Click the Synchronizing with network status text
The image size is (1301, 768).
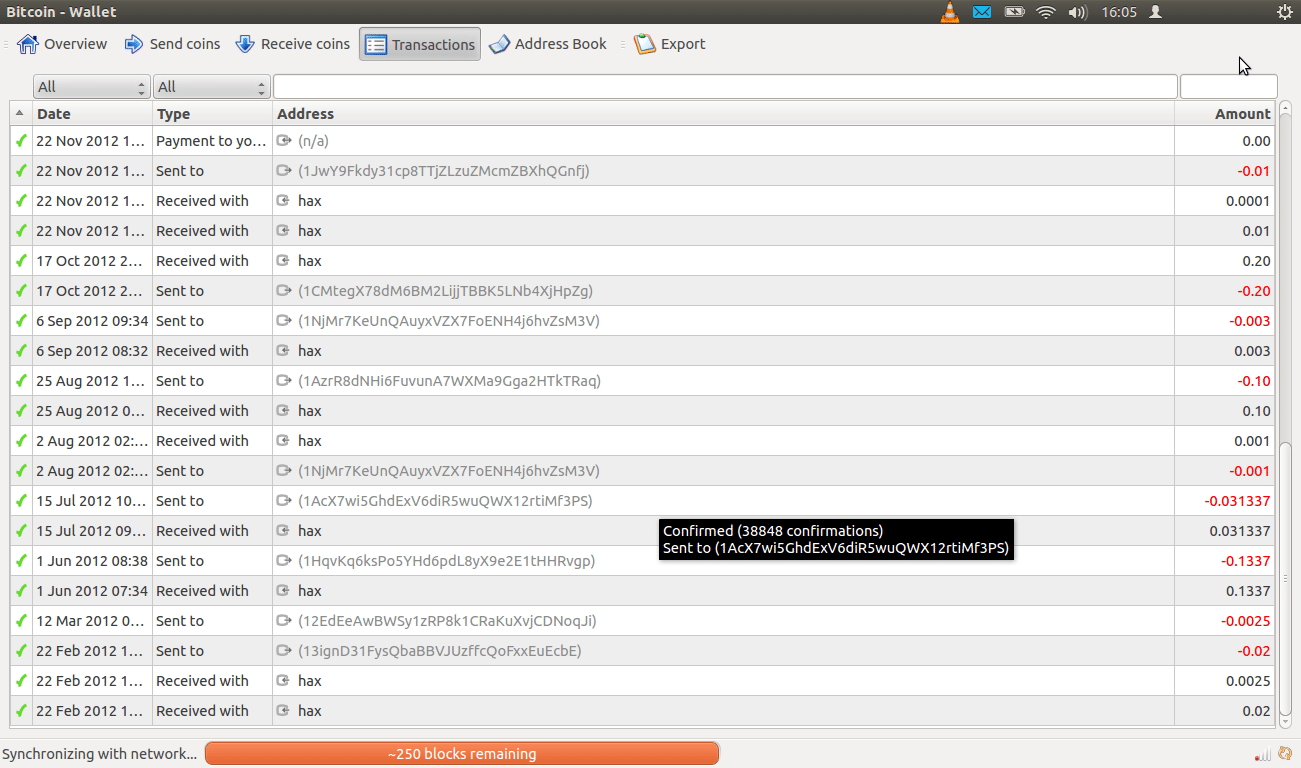point(100,754)
